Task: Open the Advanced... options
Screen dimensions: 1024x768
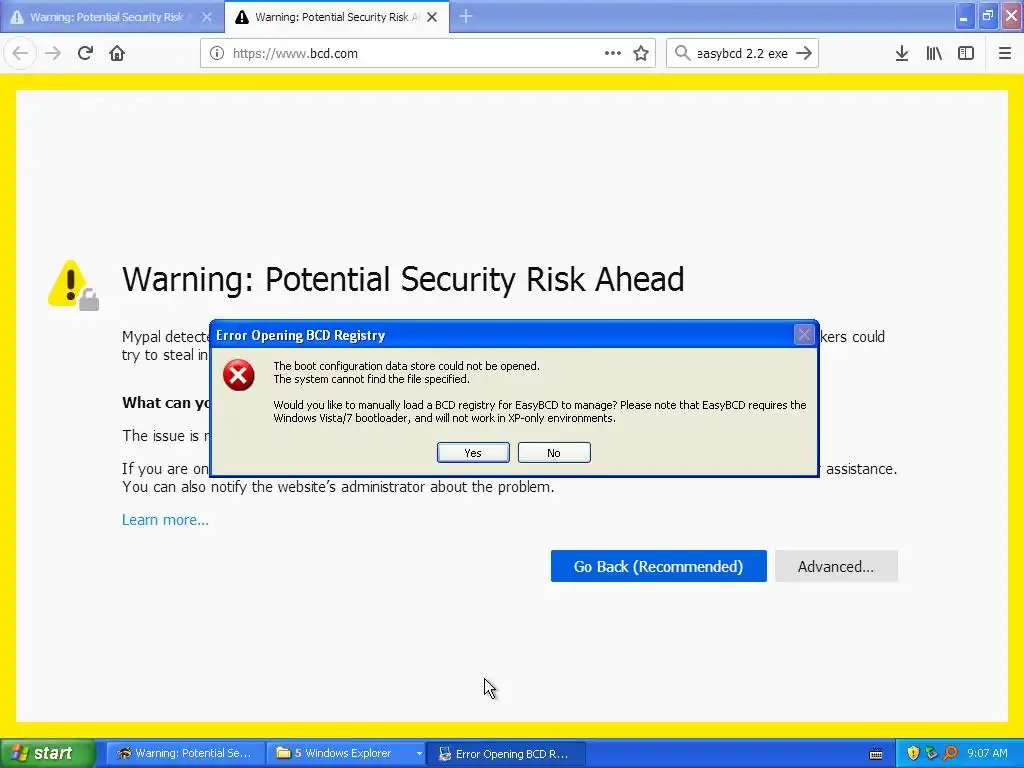Action: (x=836, y=566)
